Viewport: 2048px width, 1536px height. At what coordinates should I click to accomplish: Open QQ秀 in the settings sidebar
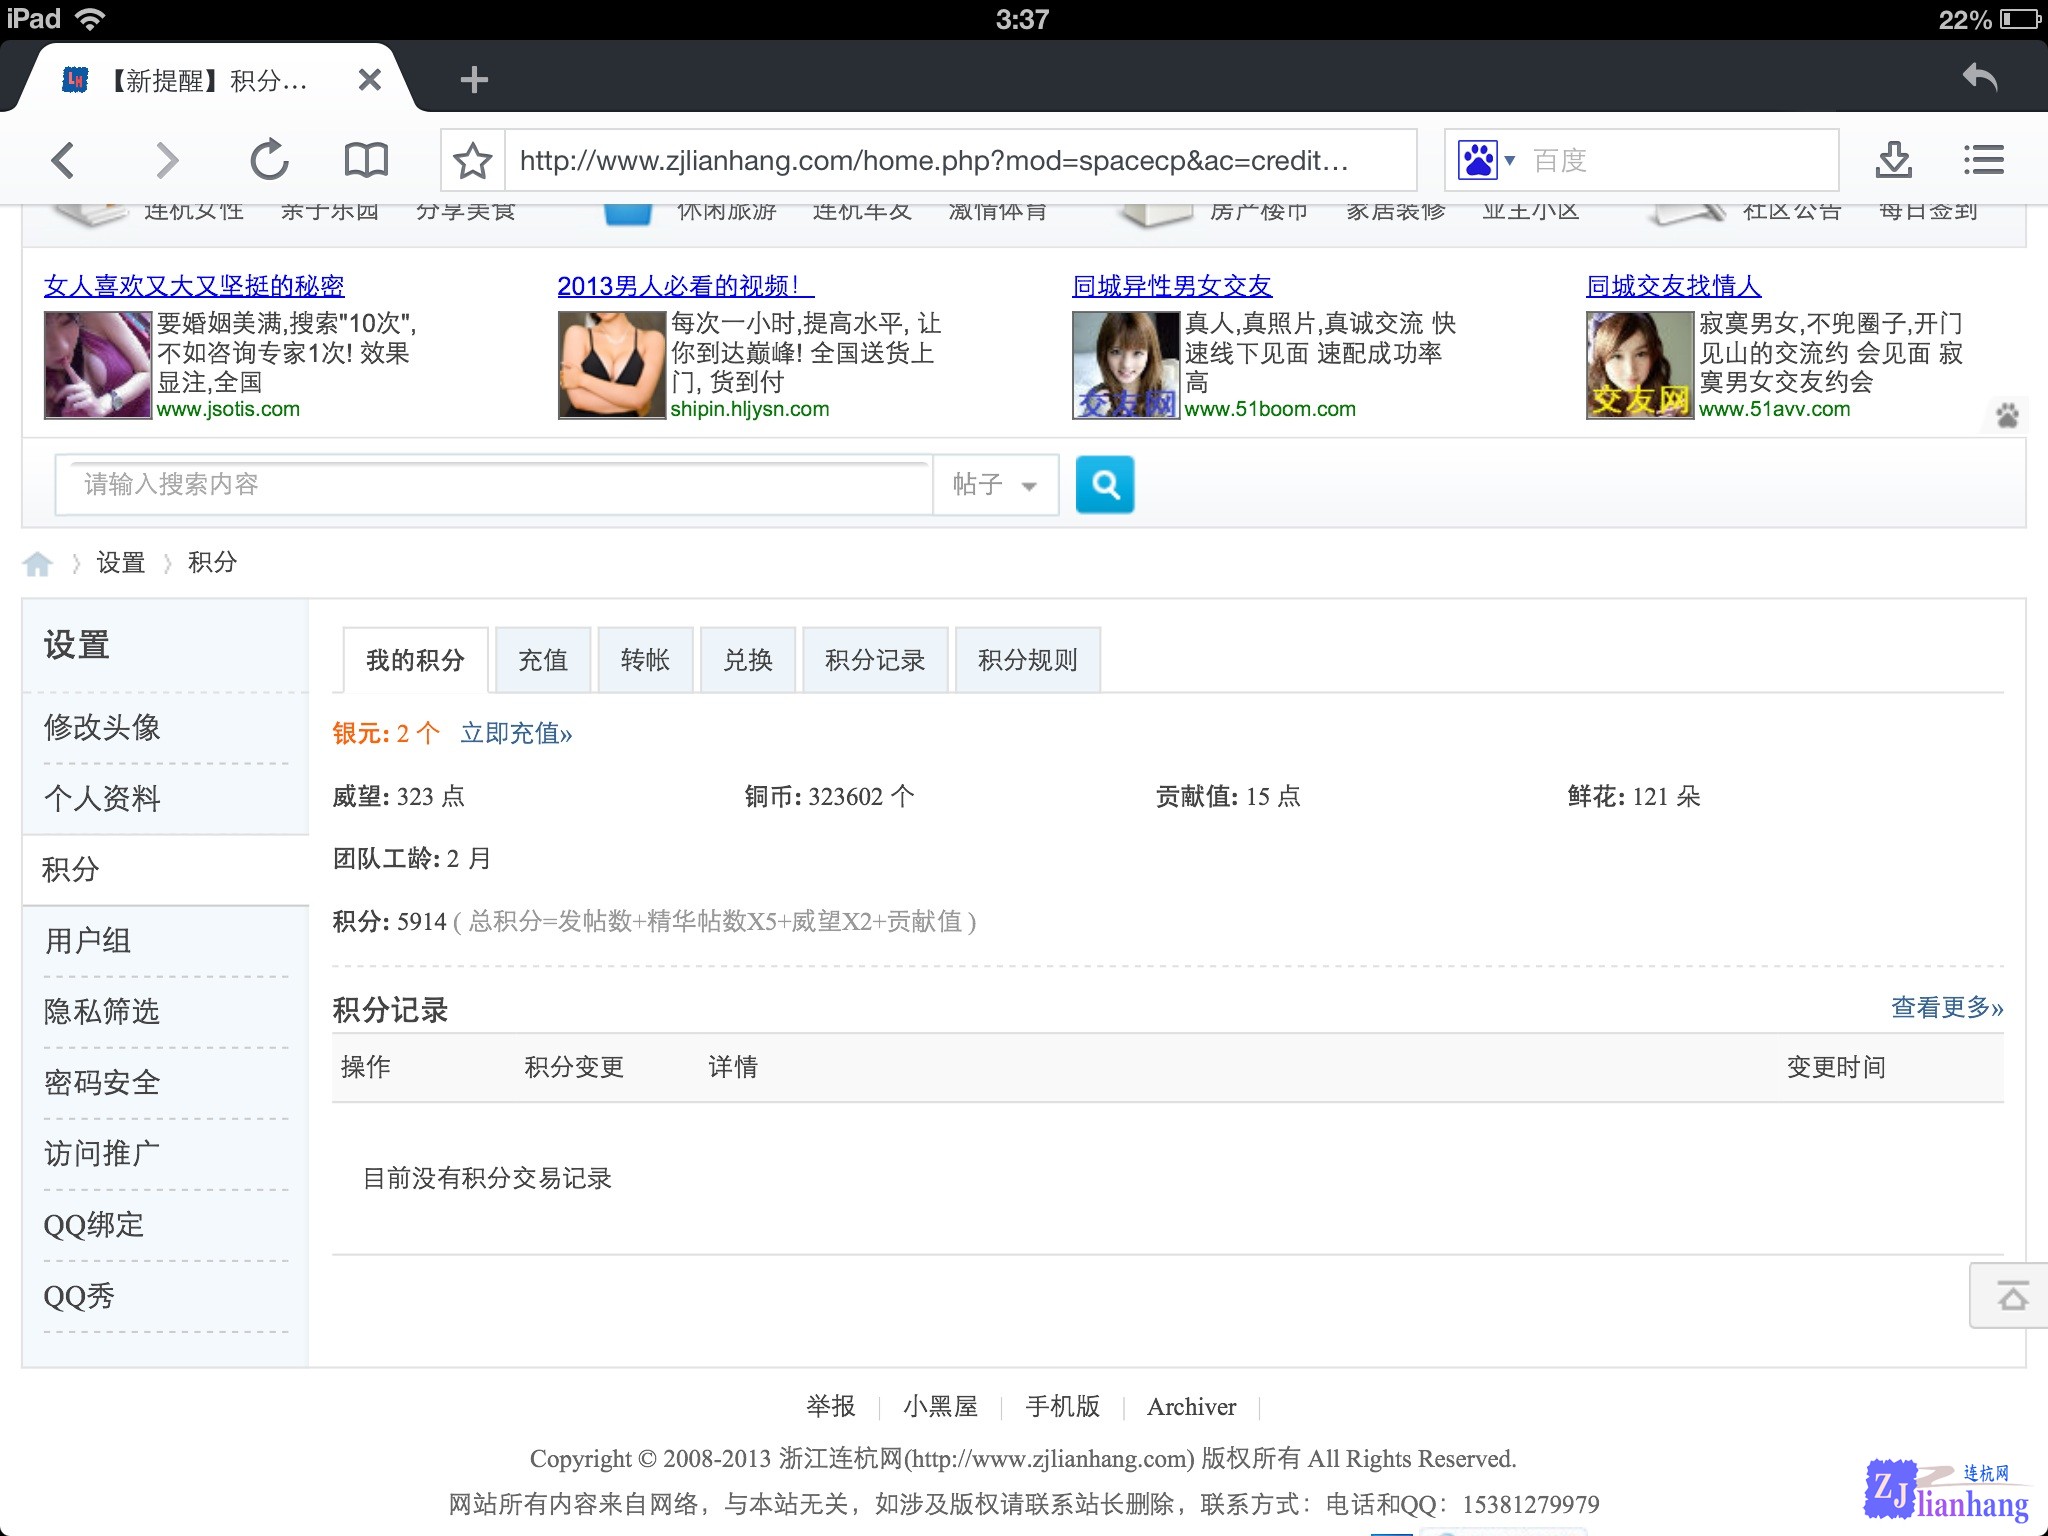79,1296
